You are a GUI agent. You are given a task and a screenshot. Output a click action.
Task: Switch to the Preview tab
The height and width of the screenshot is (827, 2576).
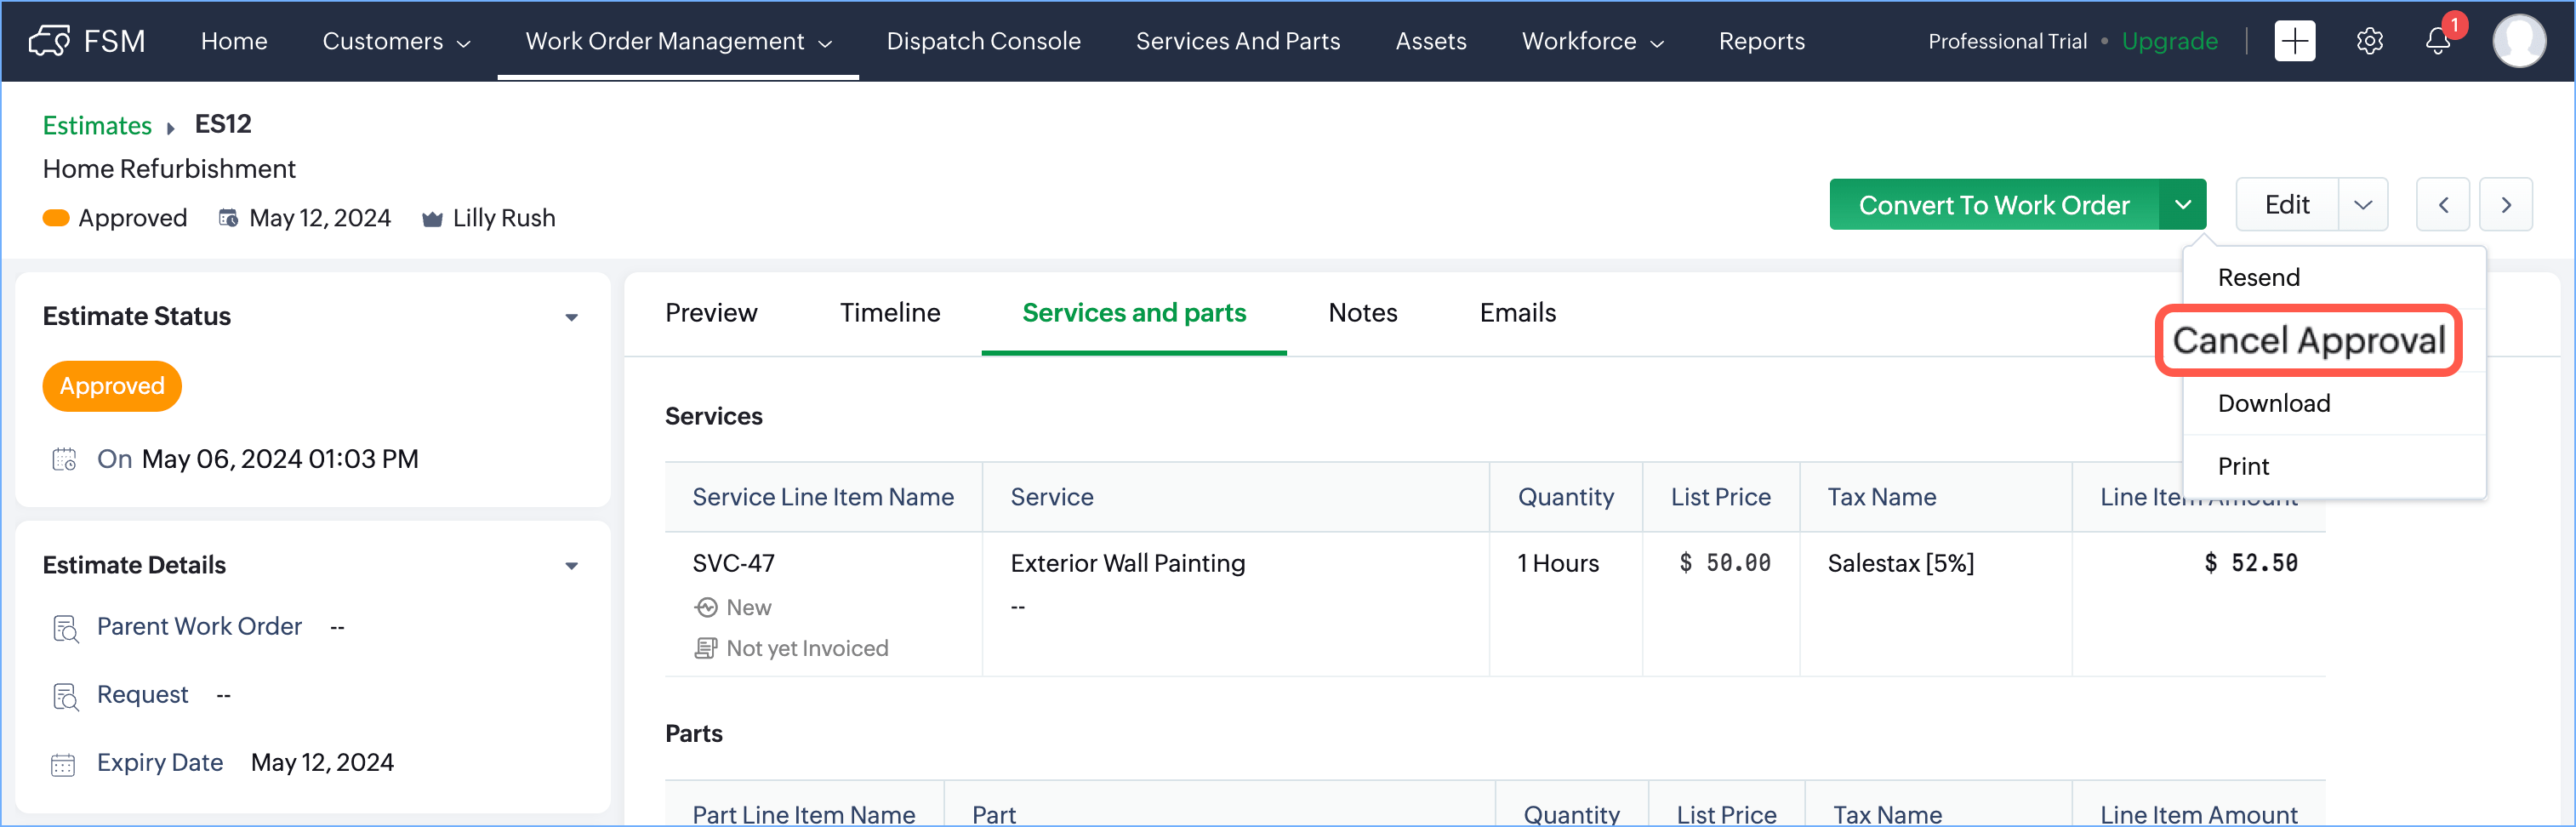coord(711,313)
